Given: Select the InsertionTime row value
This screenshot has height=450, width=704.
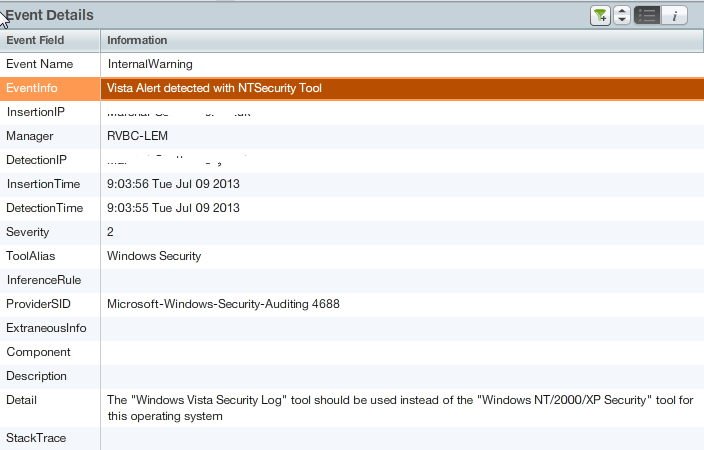Looking at the screenshot, I should [173, 184].
